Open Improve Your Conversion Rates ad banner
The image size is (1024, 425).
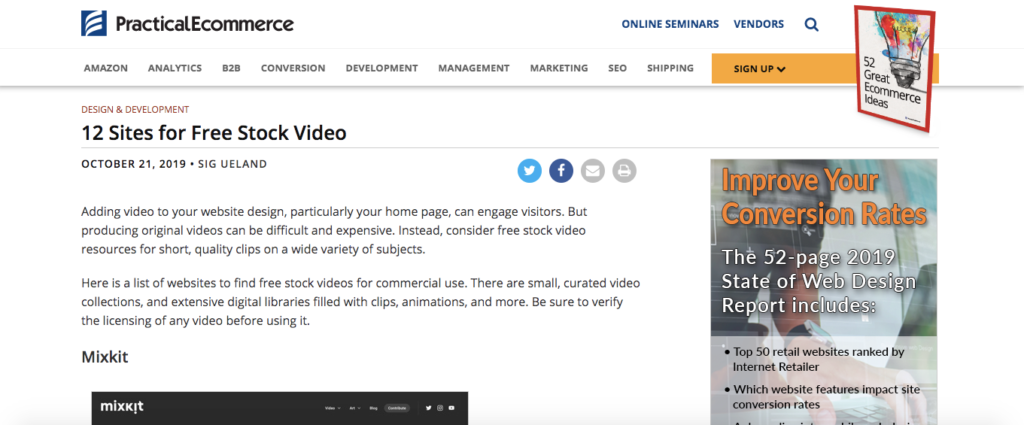824,292
